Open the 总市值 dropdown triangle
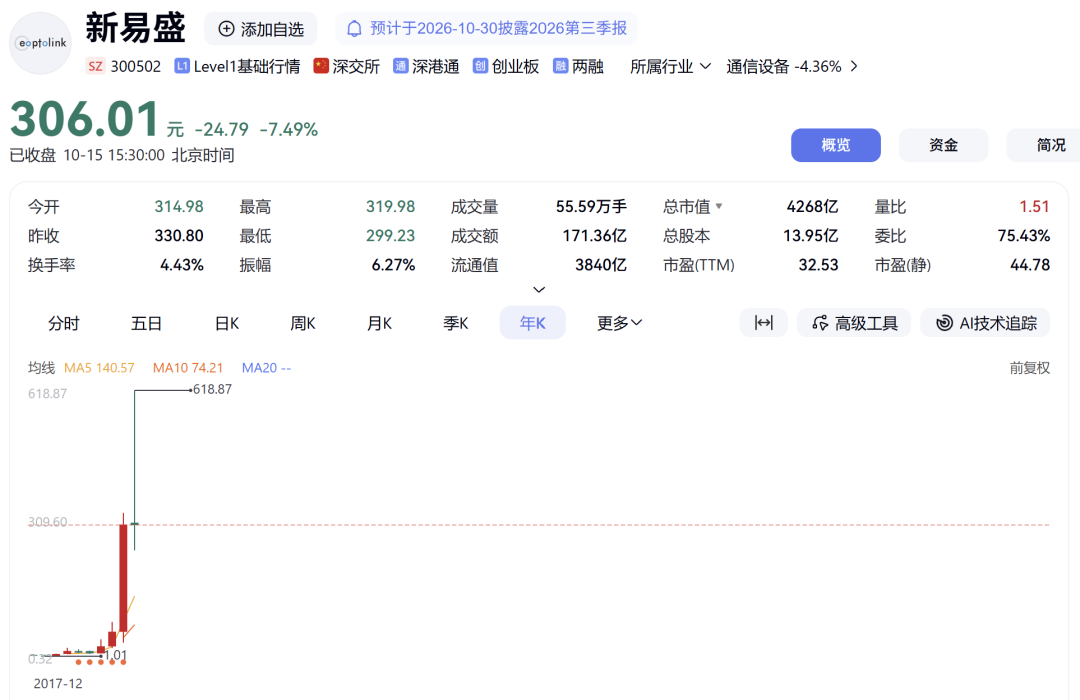The width and height of the screenshot is (1080, 700). click(719, 206)
